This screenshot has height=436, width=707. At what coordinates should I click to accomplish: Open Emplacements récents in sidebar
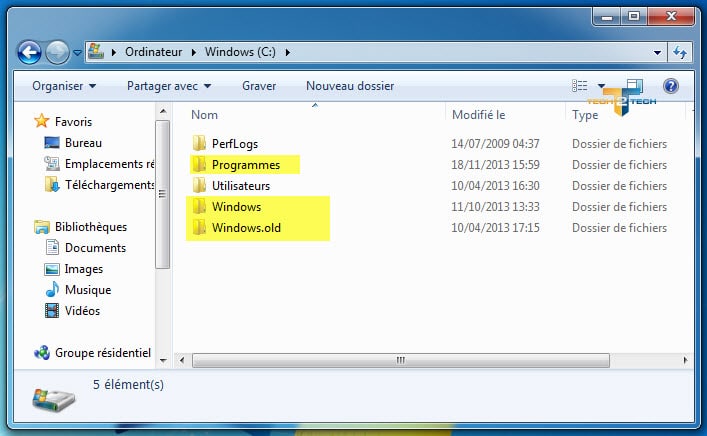coord(109,164)
